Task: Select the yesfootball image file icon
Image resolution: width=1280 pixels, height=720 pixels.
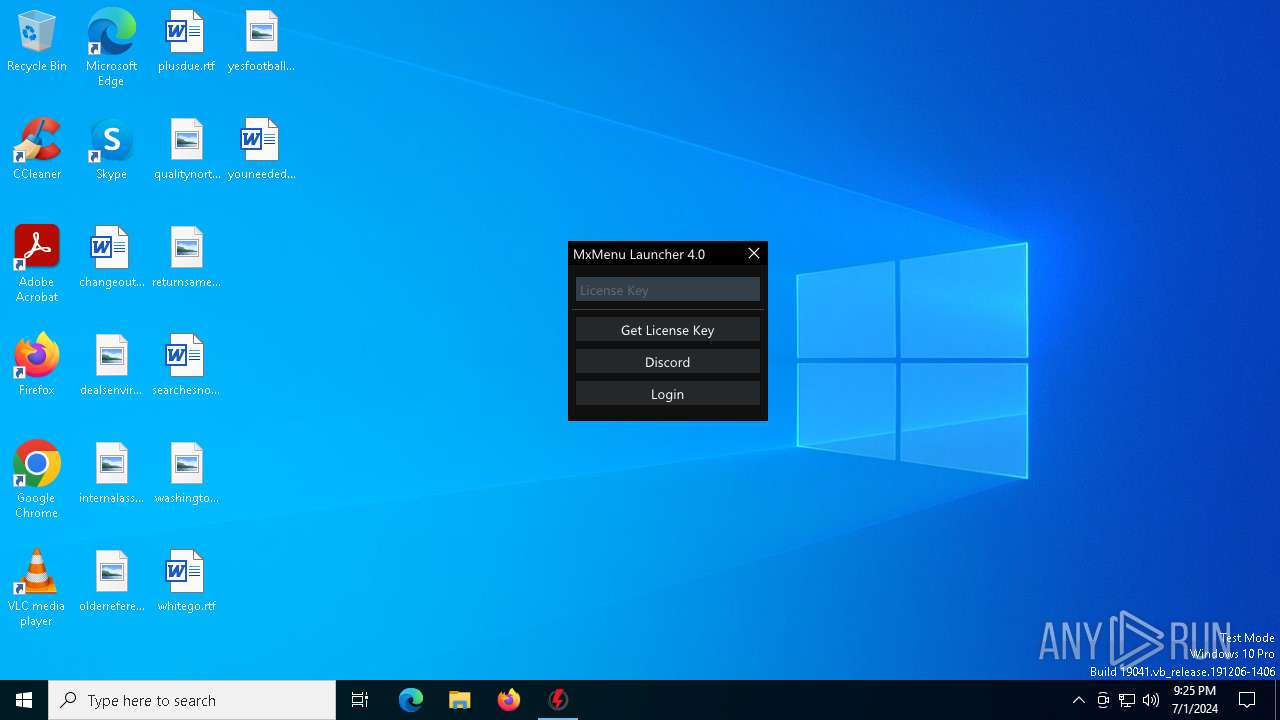Action: (261, 42)
